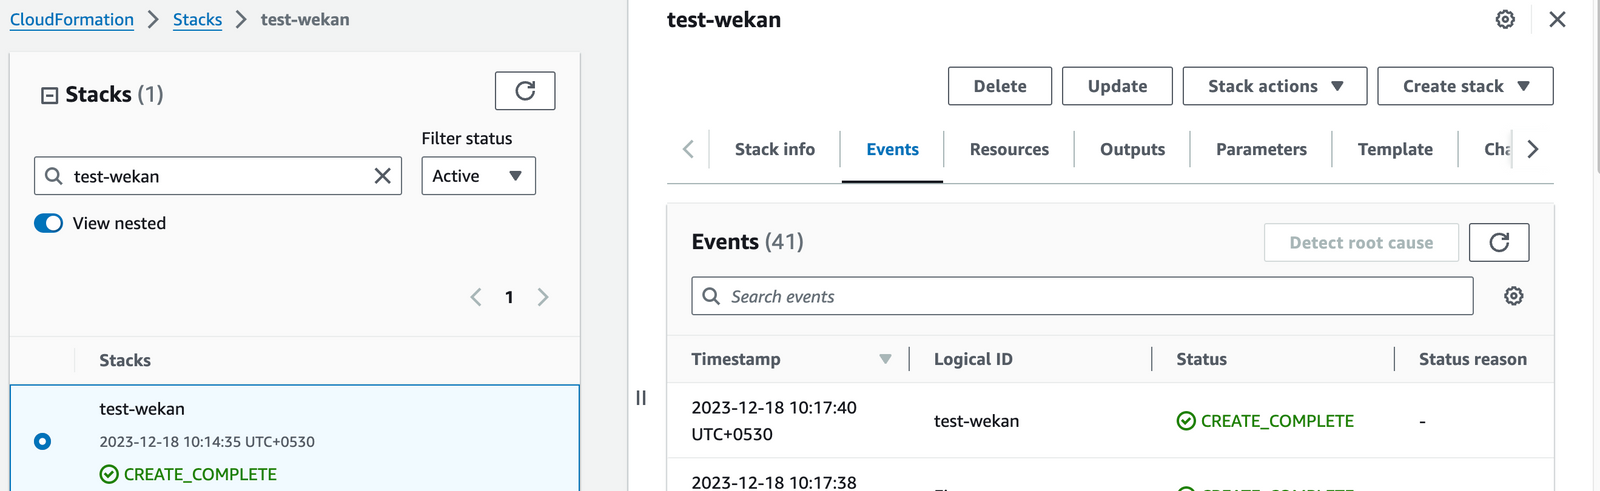The width and height of the screenshot is (1600, 491).
Task: Click the Update stack button
Action: [1117, 86]
